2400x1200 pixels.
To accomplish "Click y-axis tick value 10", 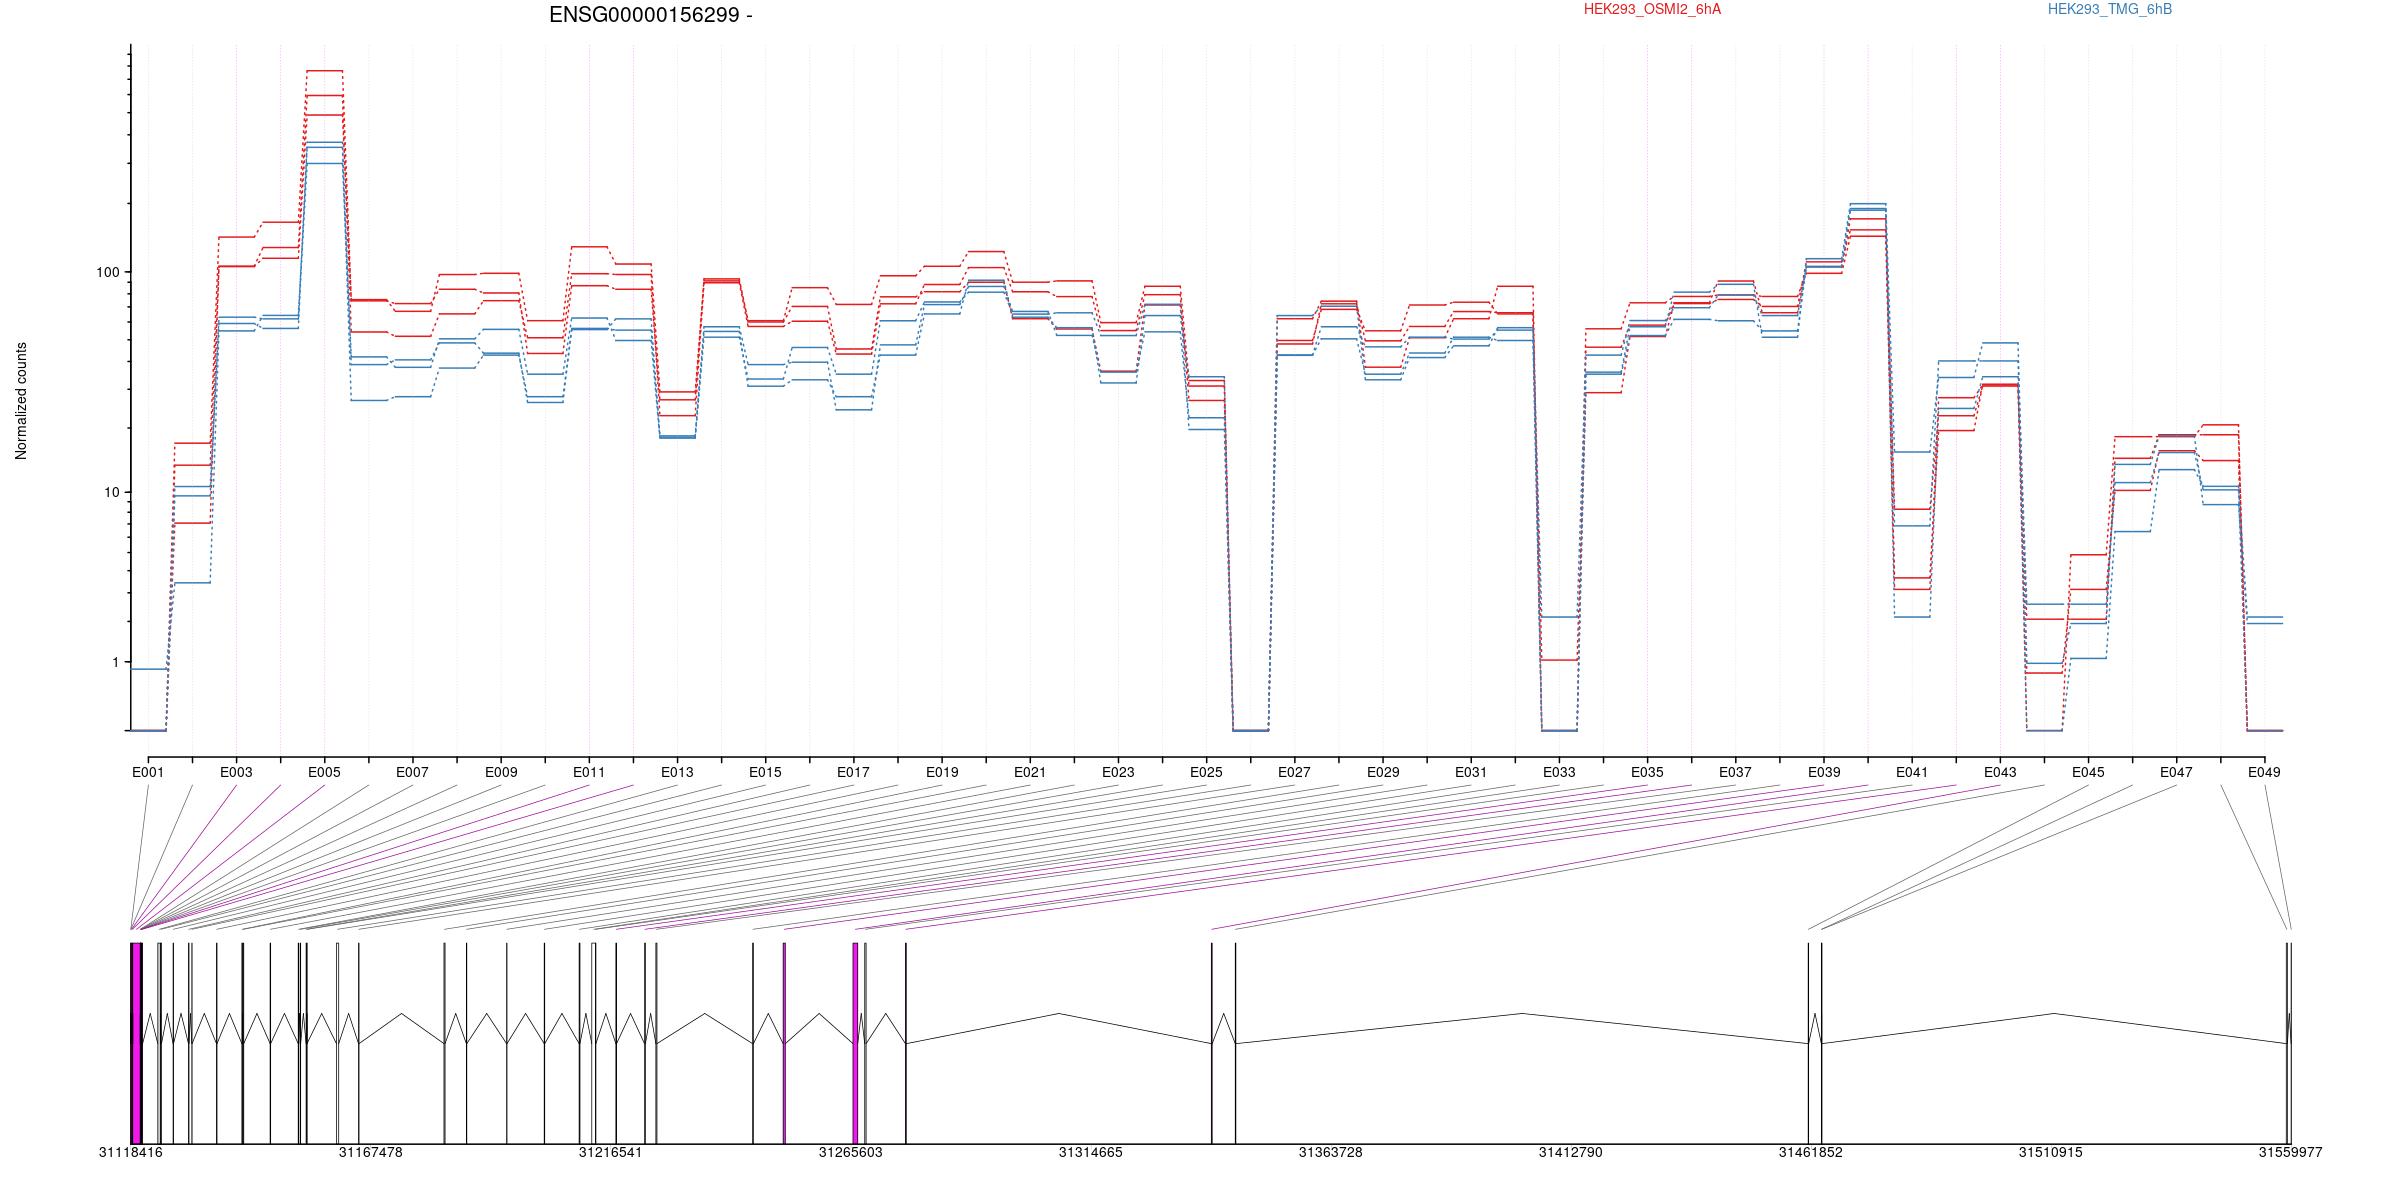I will point(110,492).
